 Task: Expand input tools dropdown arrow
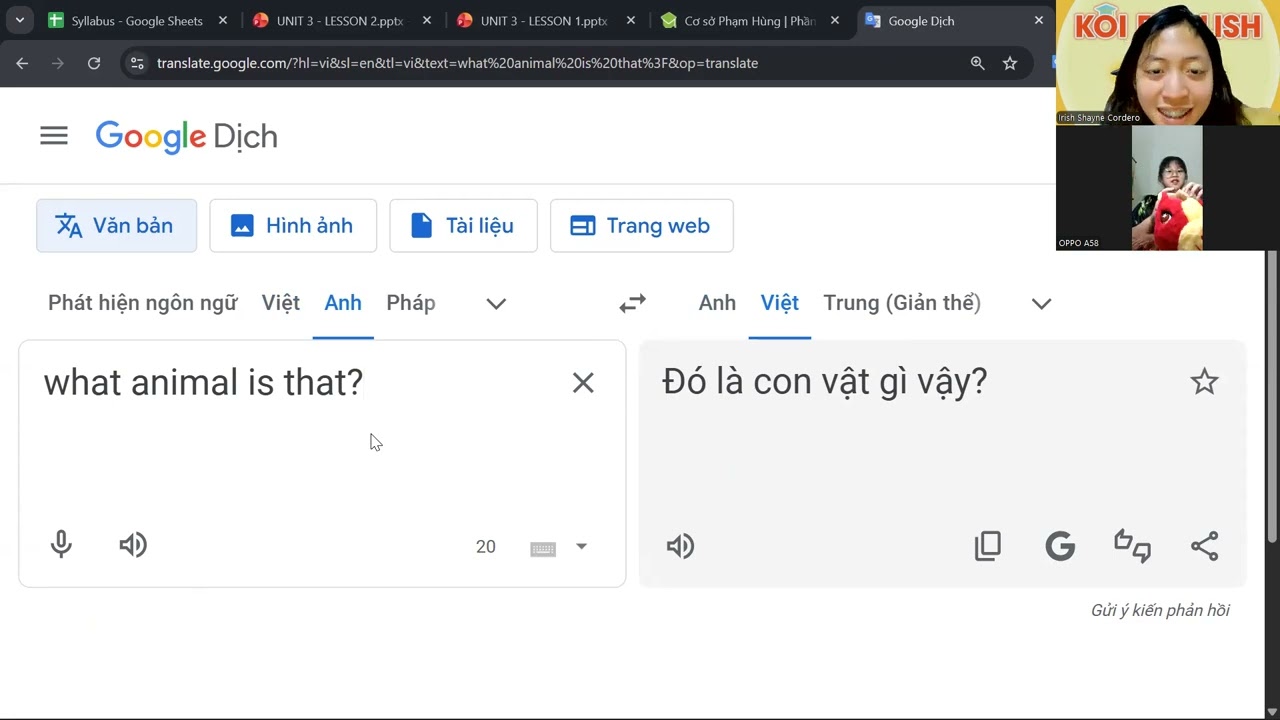[x=581, y=547]
